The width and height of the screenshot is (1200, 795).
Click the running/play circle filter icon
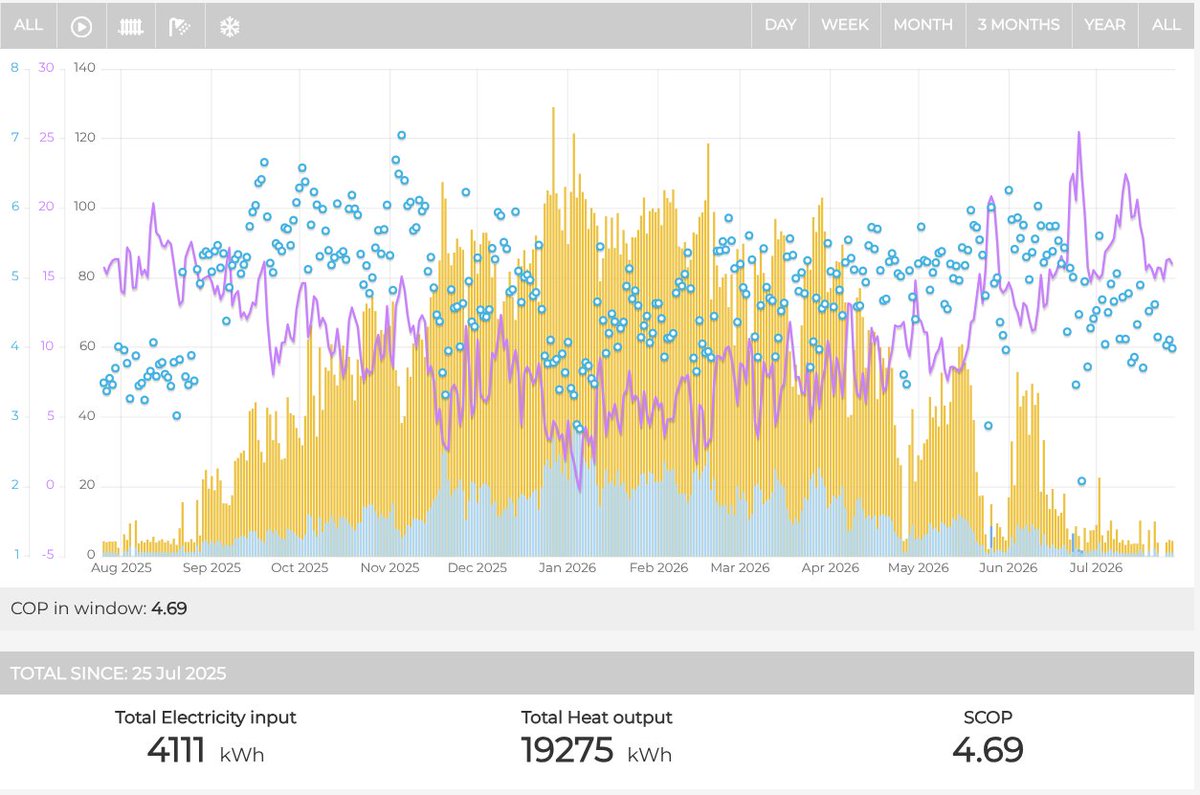click(x=81, y=27)
